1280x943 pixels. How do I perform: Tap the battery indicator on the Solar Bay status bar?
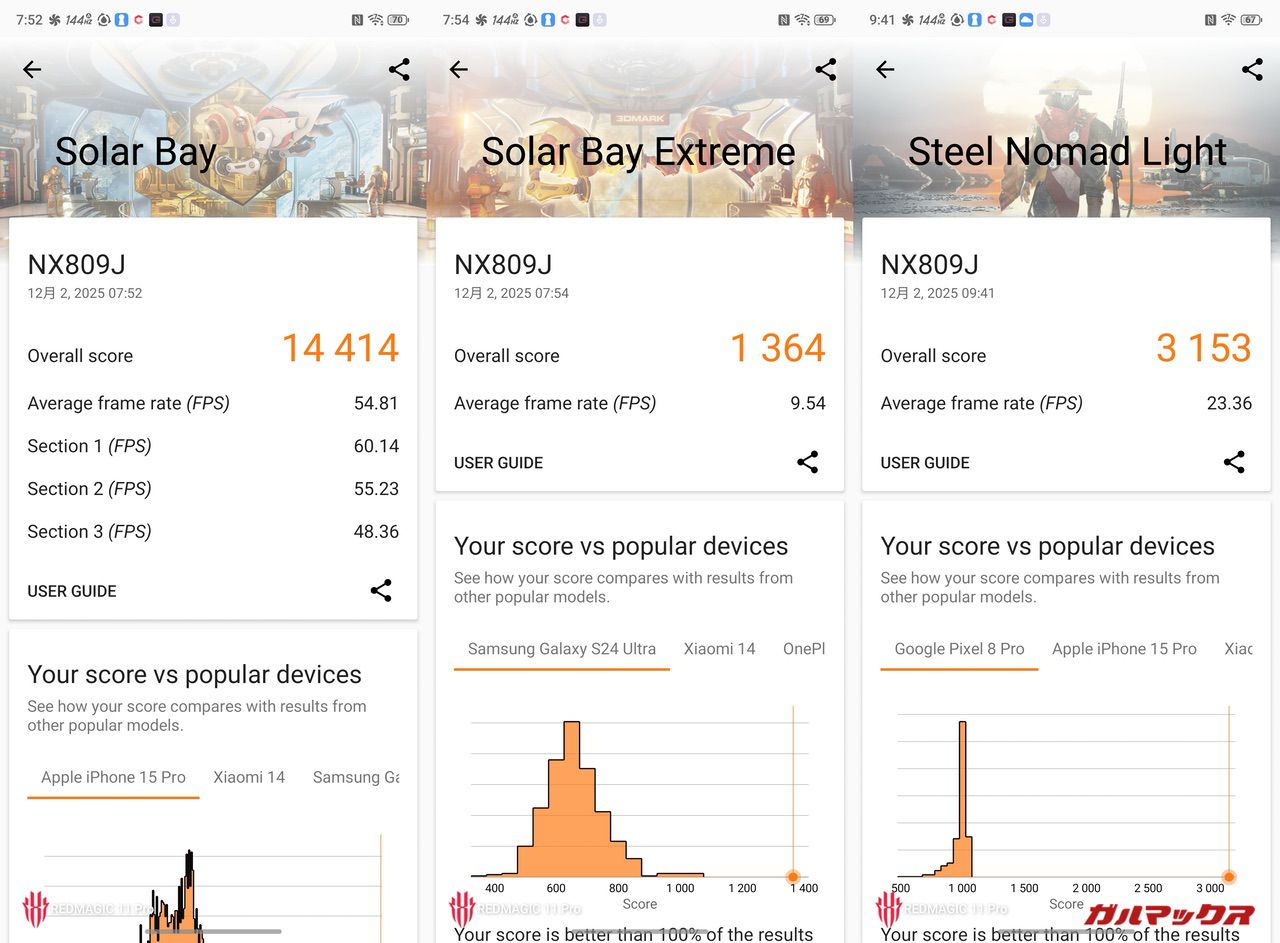(x=398, y=20)
